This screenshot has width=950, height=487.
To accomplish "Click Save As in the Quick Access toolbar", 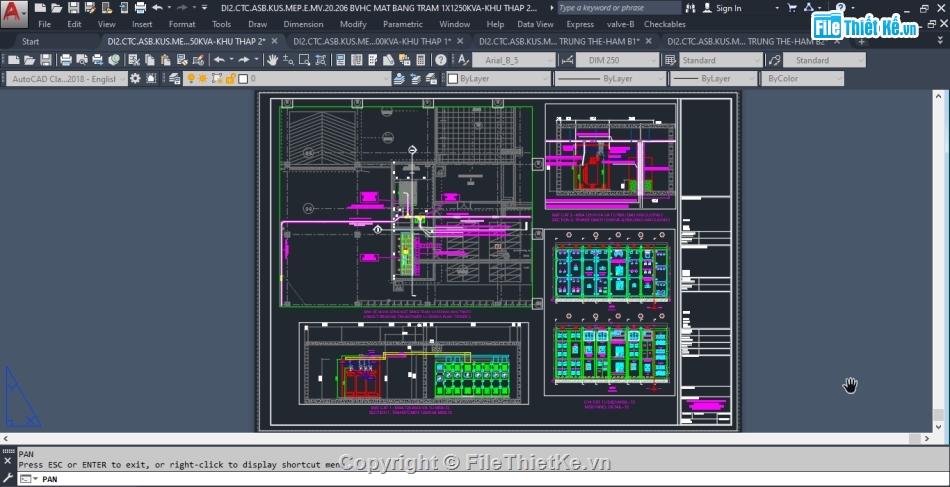I will tap(90, 8).
